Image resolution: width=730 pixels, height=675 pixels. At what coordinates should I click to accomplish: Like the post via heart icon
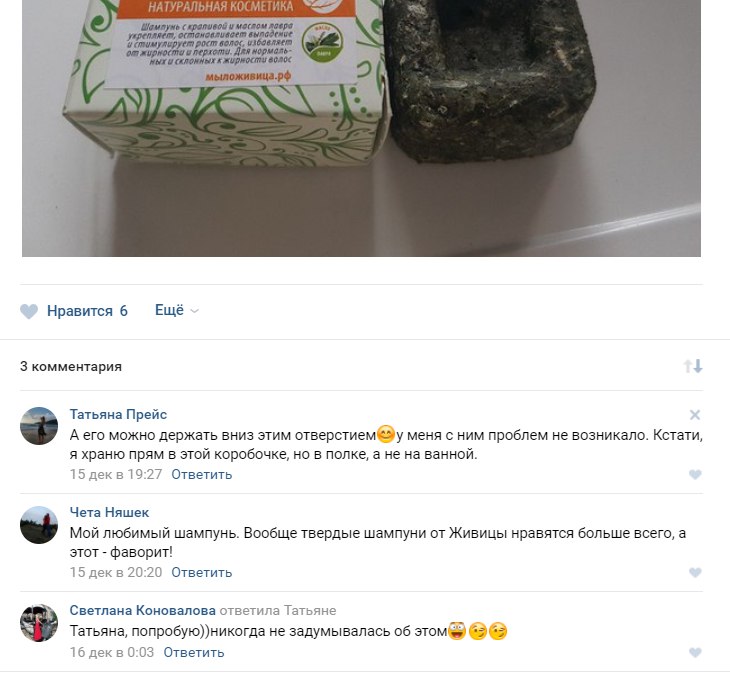click(29, 311)
